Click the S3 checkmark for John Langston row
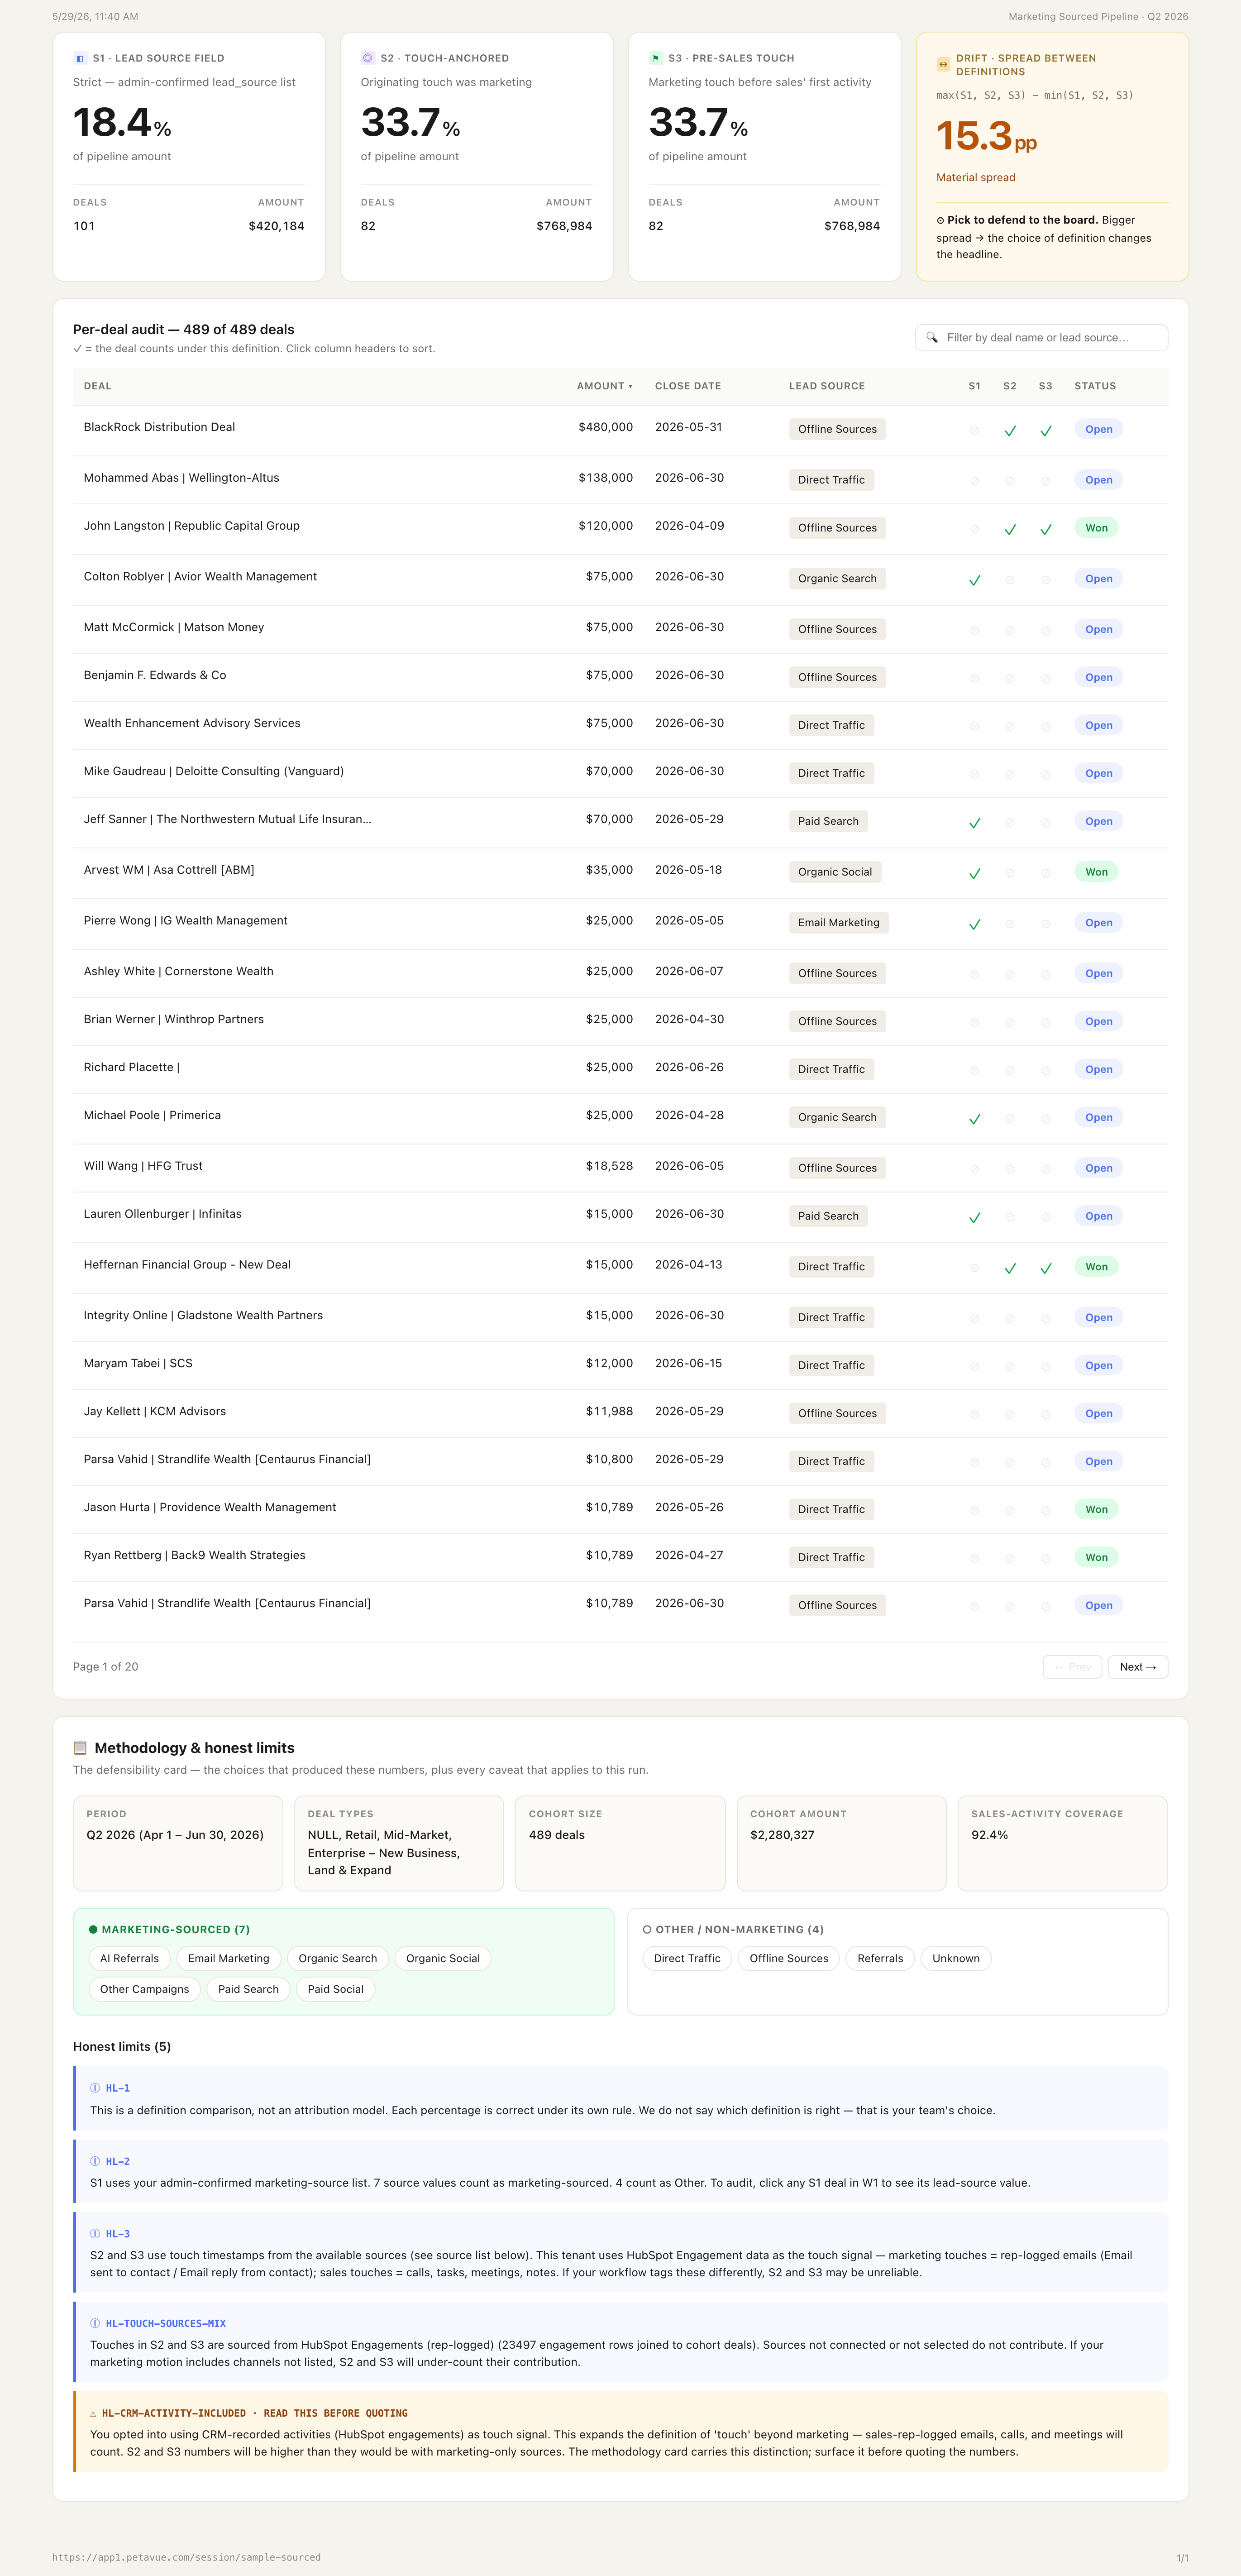The height and width of the screenshot is (2576, 1241). click(1046, 530)
